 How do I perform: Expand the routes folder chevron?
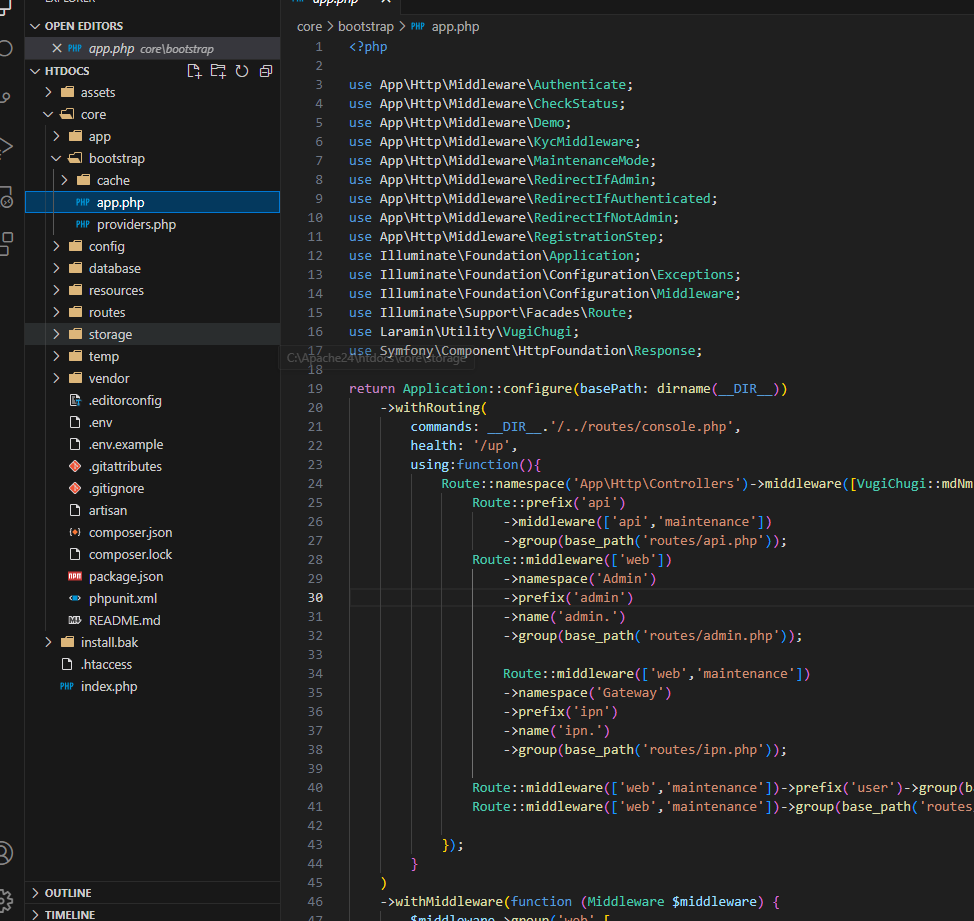tap(57, 312)
